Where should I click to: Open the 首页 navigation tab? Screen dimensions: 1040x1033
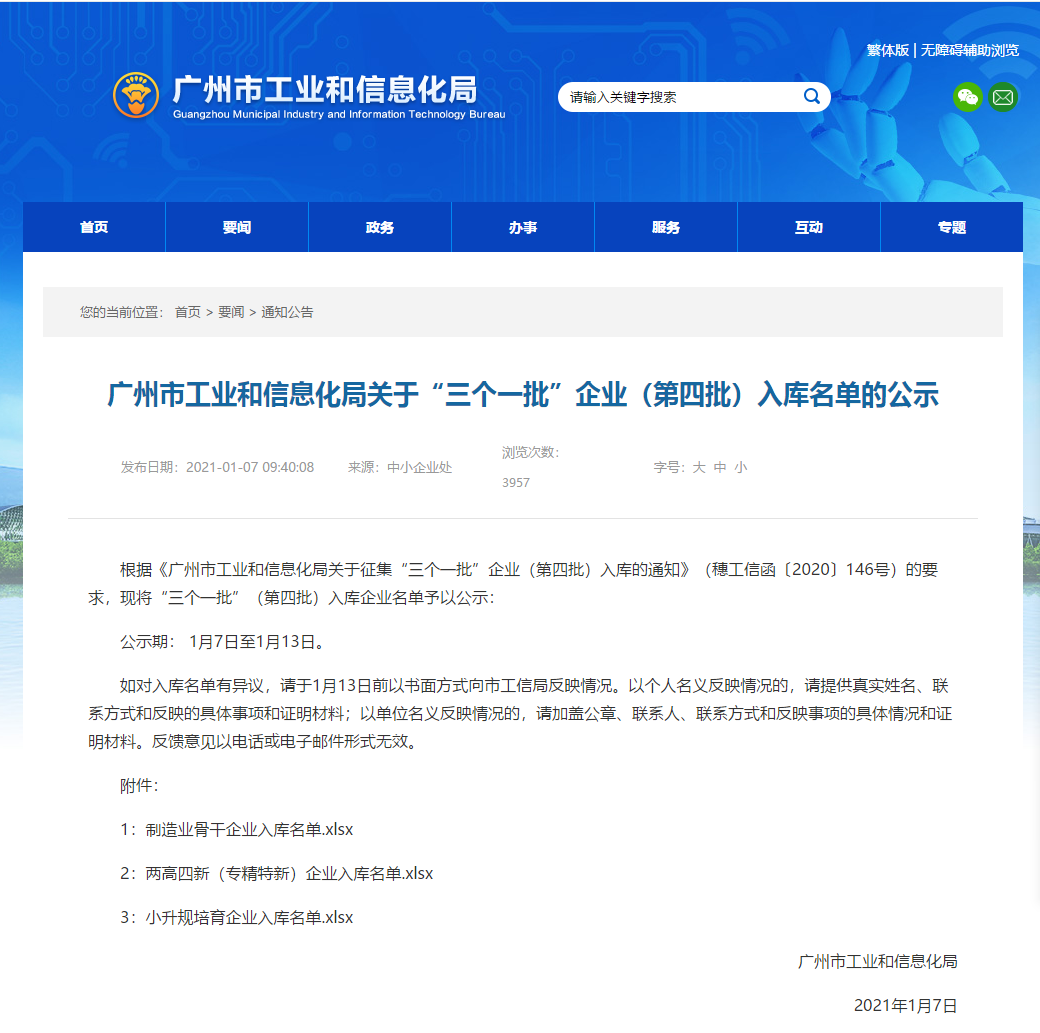[x=94, y=228]
